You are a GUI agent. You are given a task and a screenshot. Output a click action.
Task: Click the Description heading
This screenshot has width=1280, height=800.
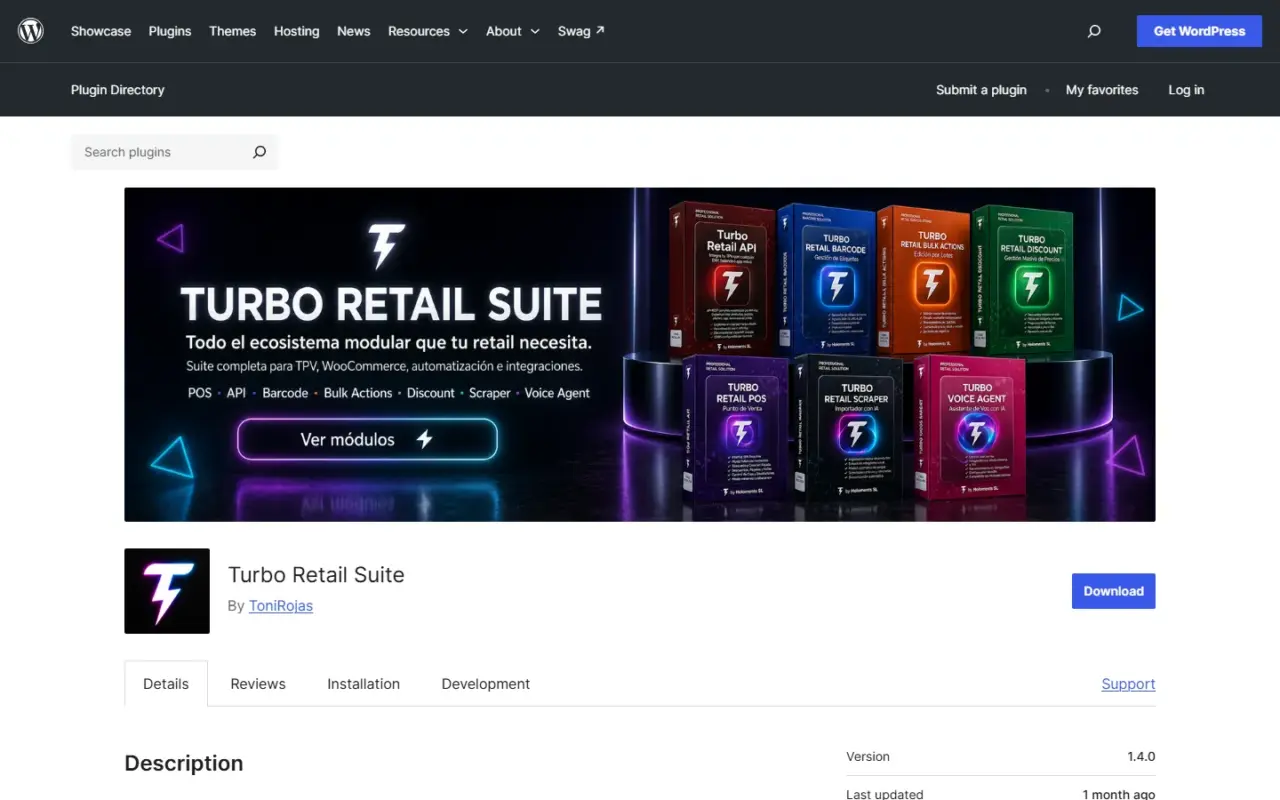point(184,763)
